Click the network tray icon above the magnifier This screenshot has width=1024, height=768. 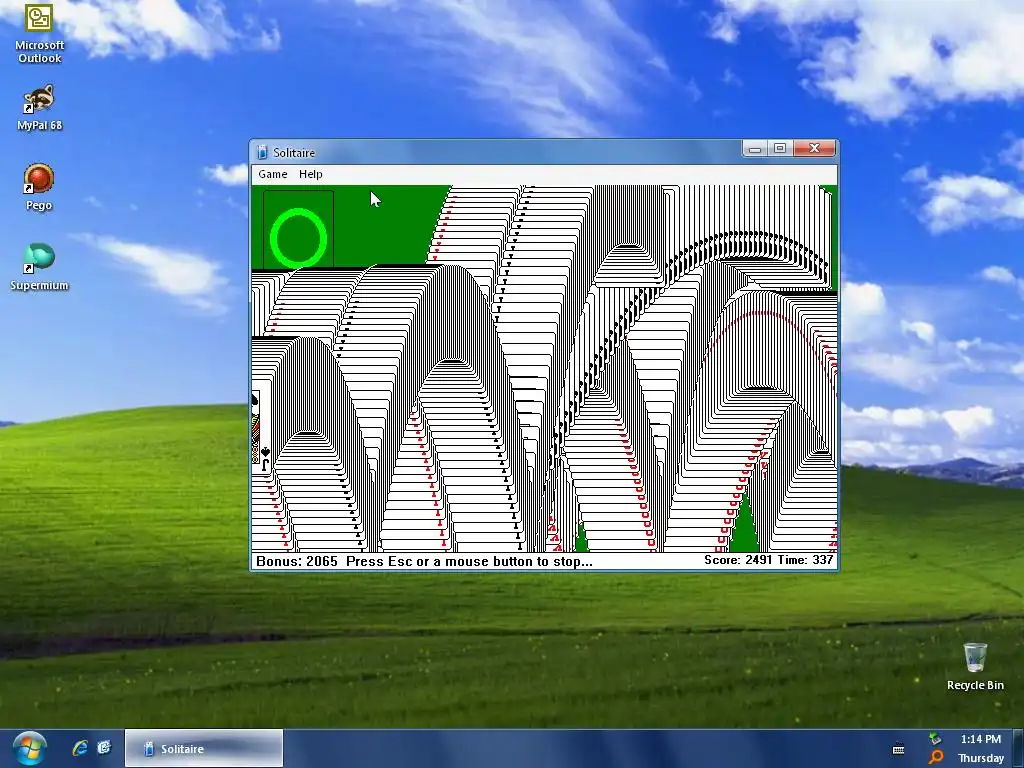[x=935, y=739]
